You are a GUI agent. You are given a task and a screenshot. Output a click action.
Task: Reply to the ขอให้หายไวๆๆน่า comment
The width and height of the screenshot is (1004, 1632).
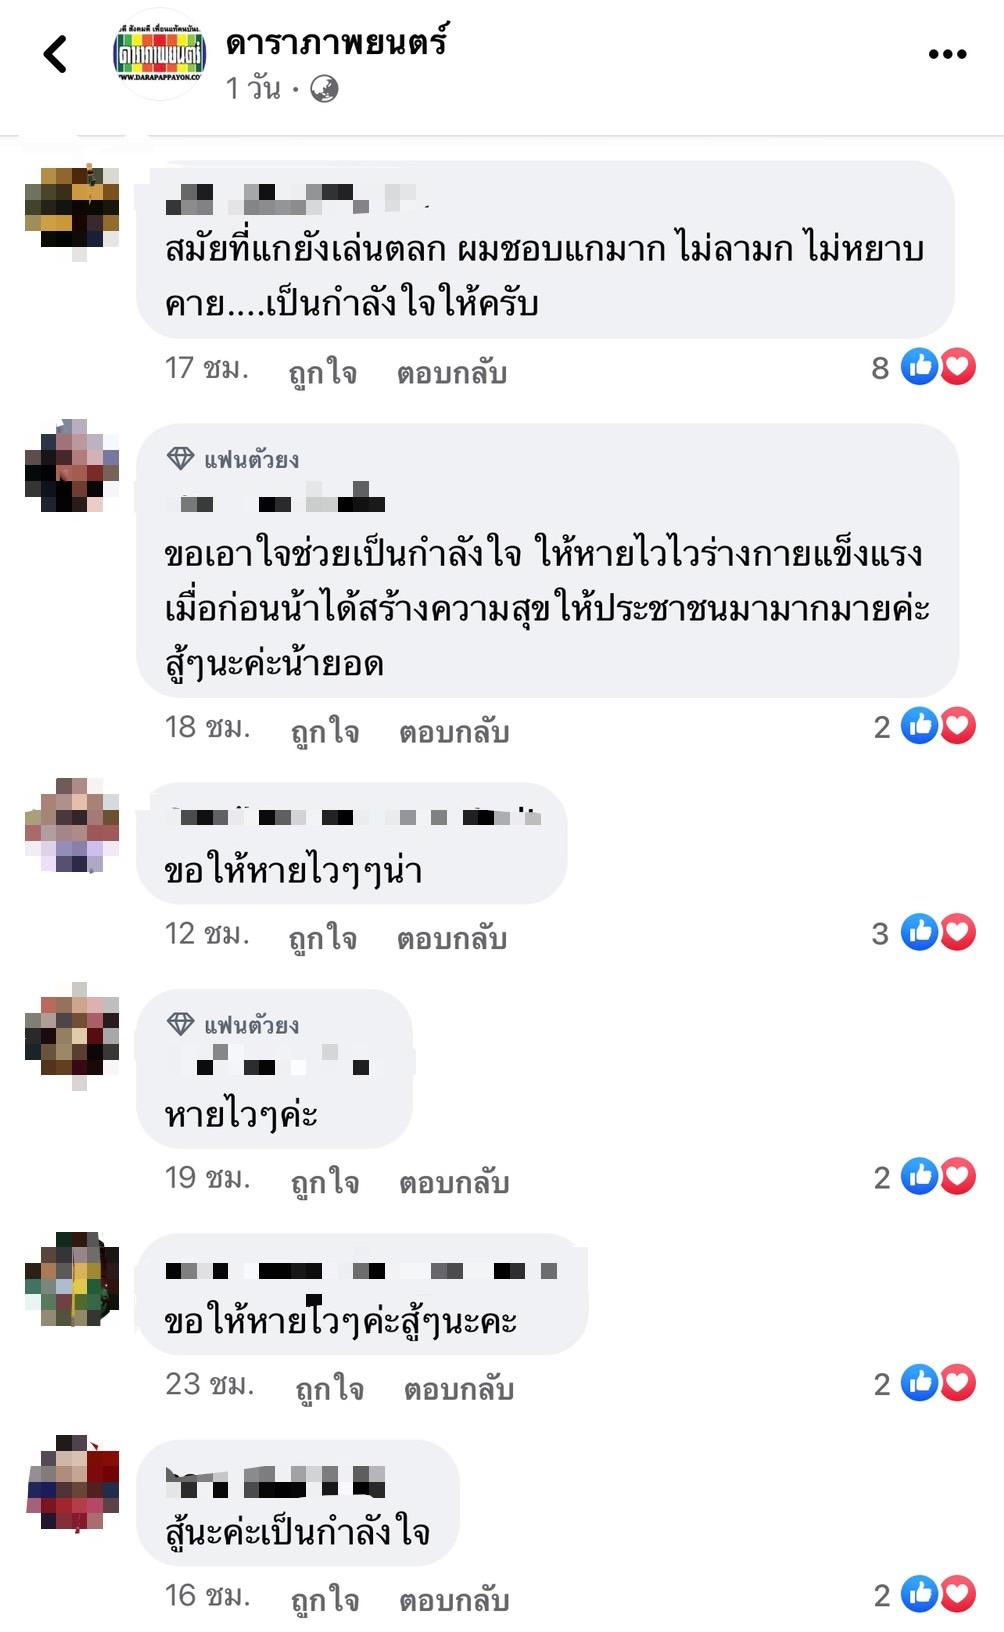[x=452, y=938]
